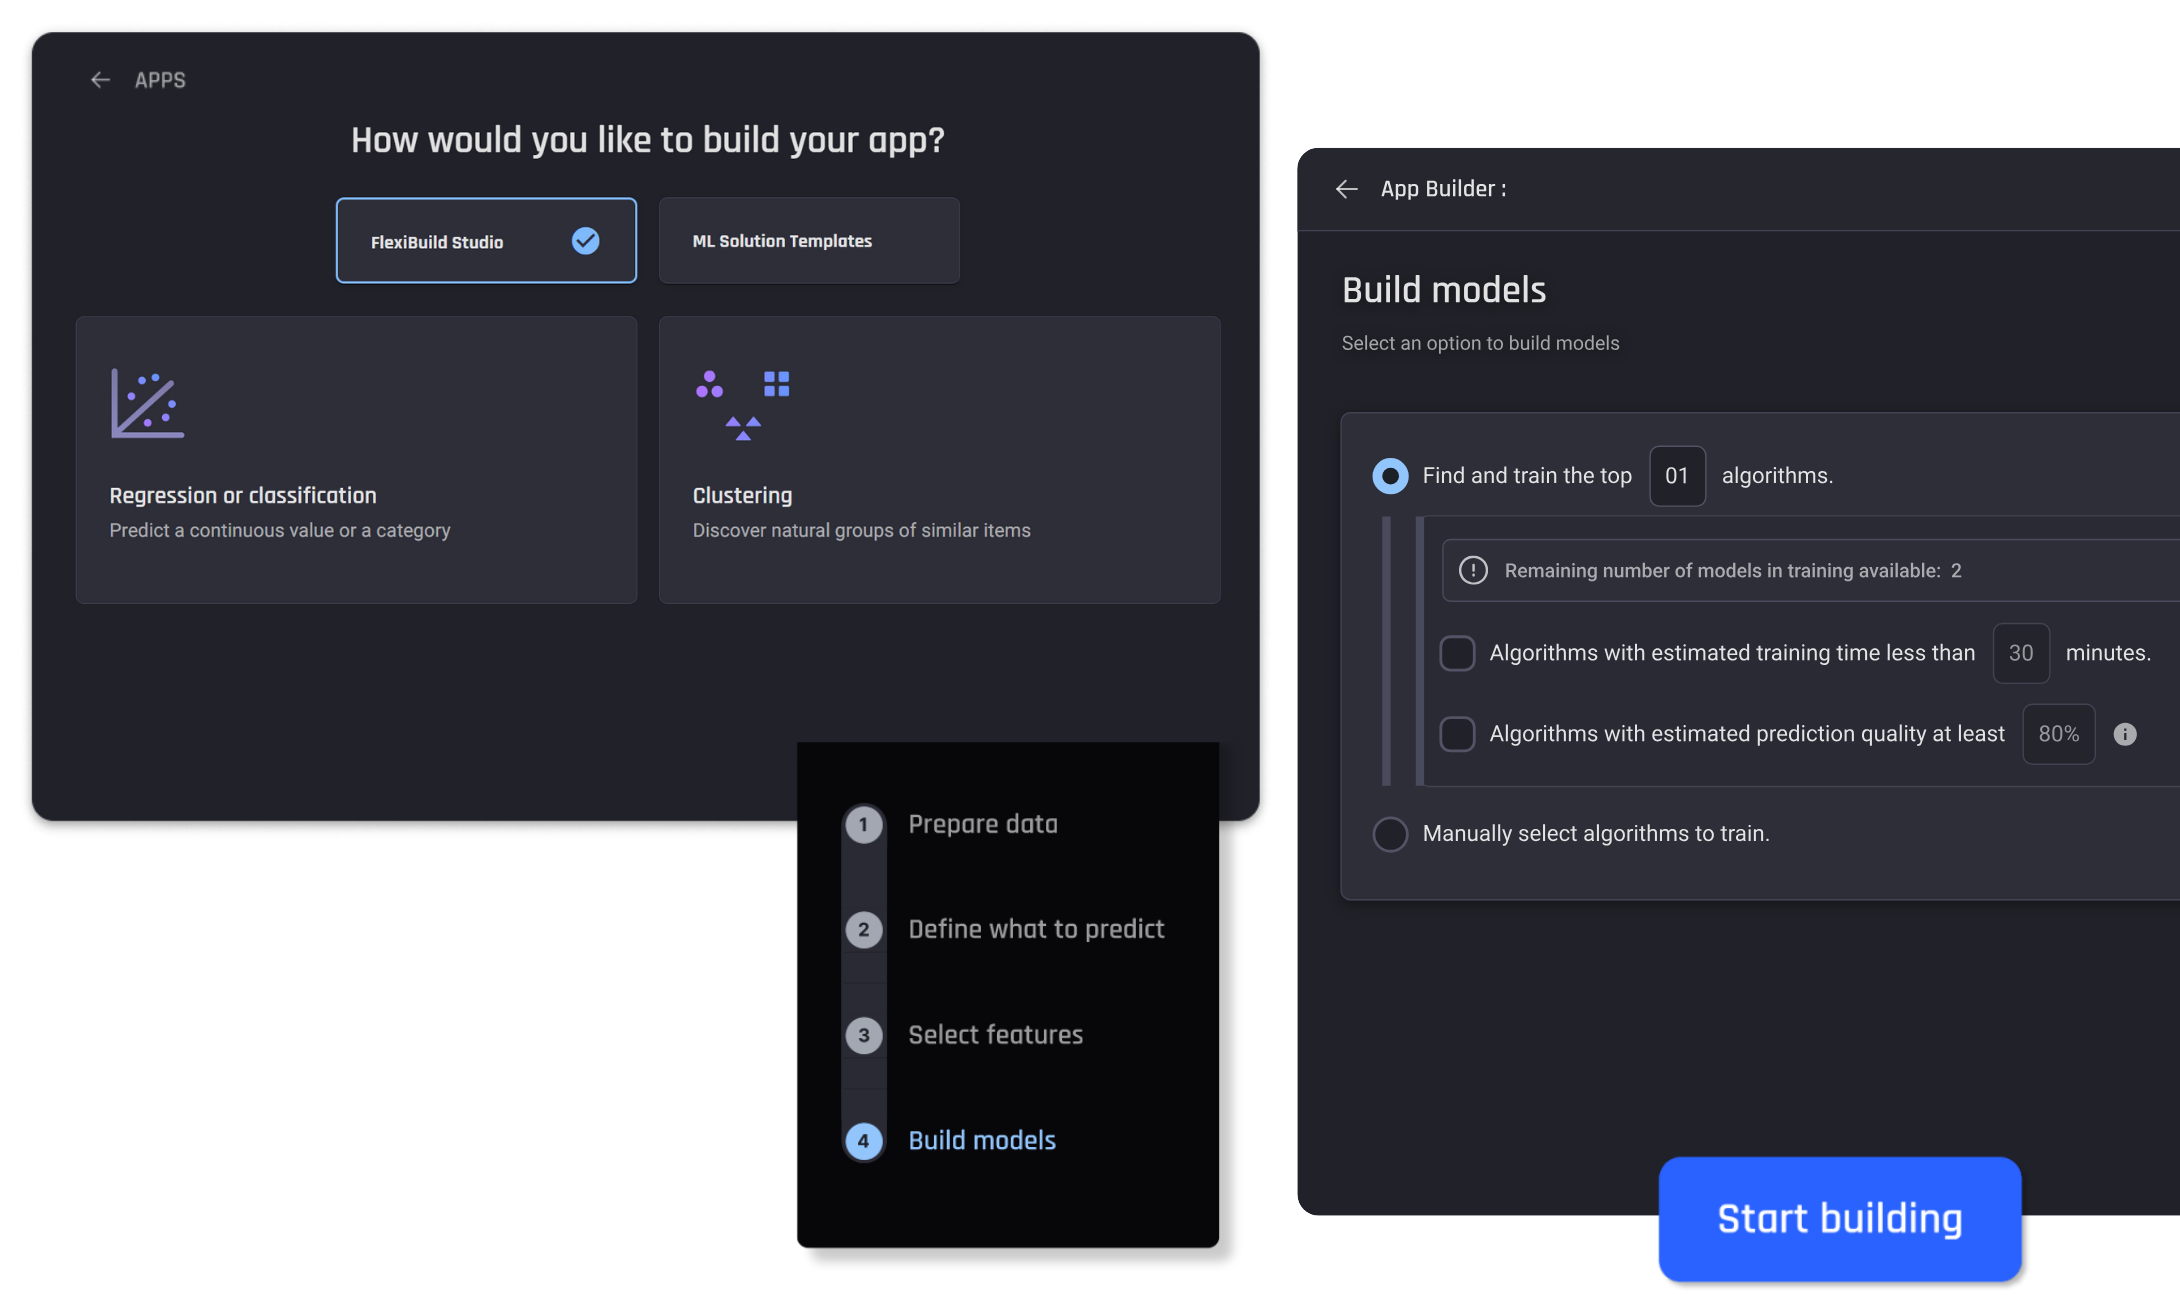Viewport: 2180px width, 1300px height.
Task: Click the APPS back link
Action: tap(160, 80)
